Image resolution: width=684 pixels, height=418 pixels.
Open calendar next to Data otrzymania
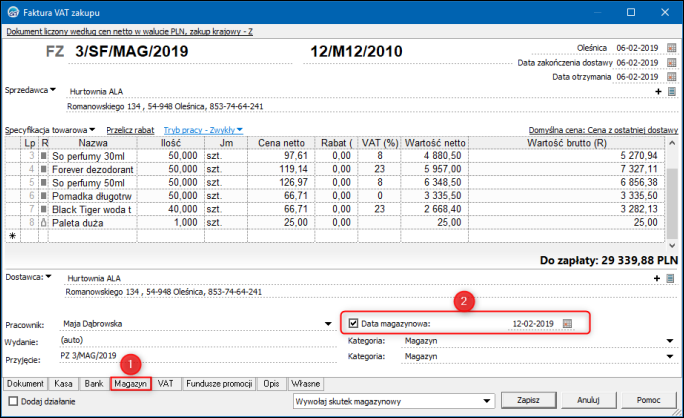coord(673,76)
